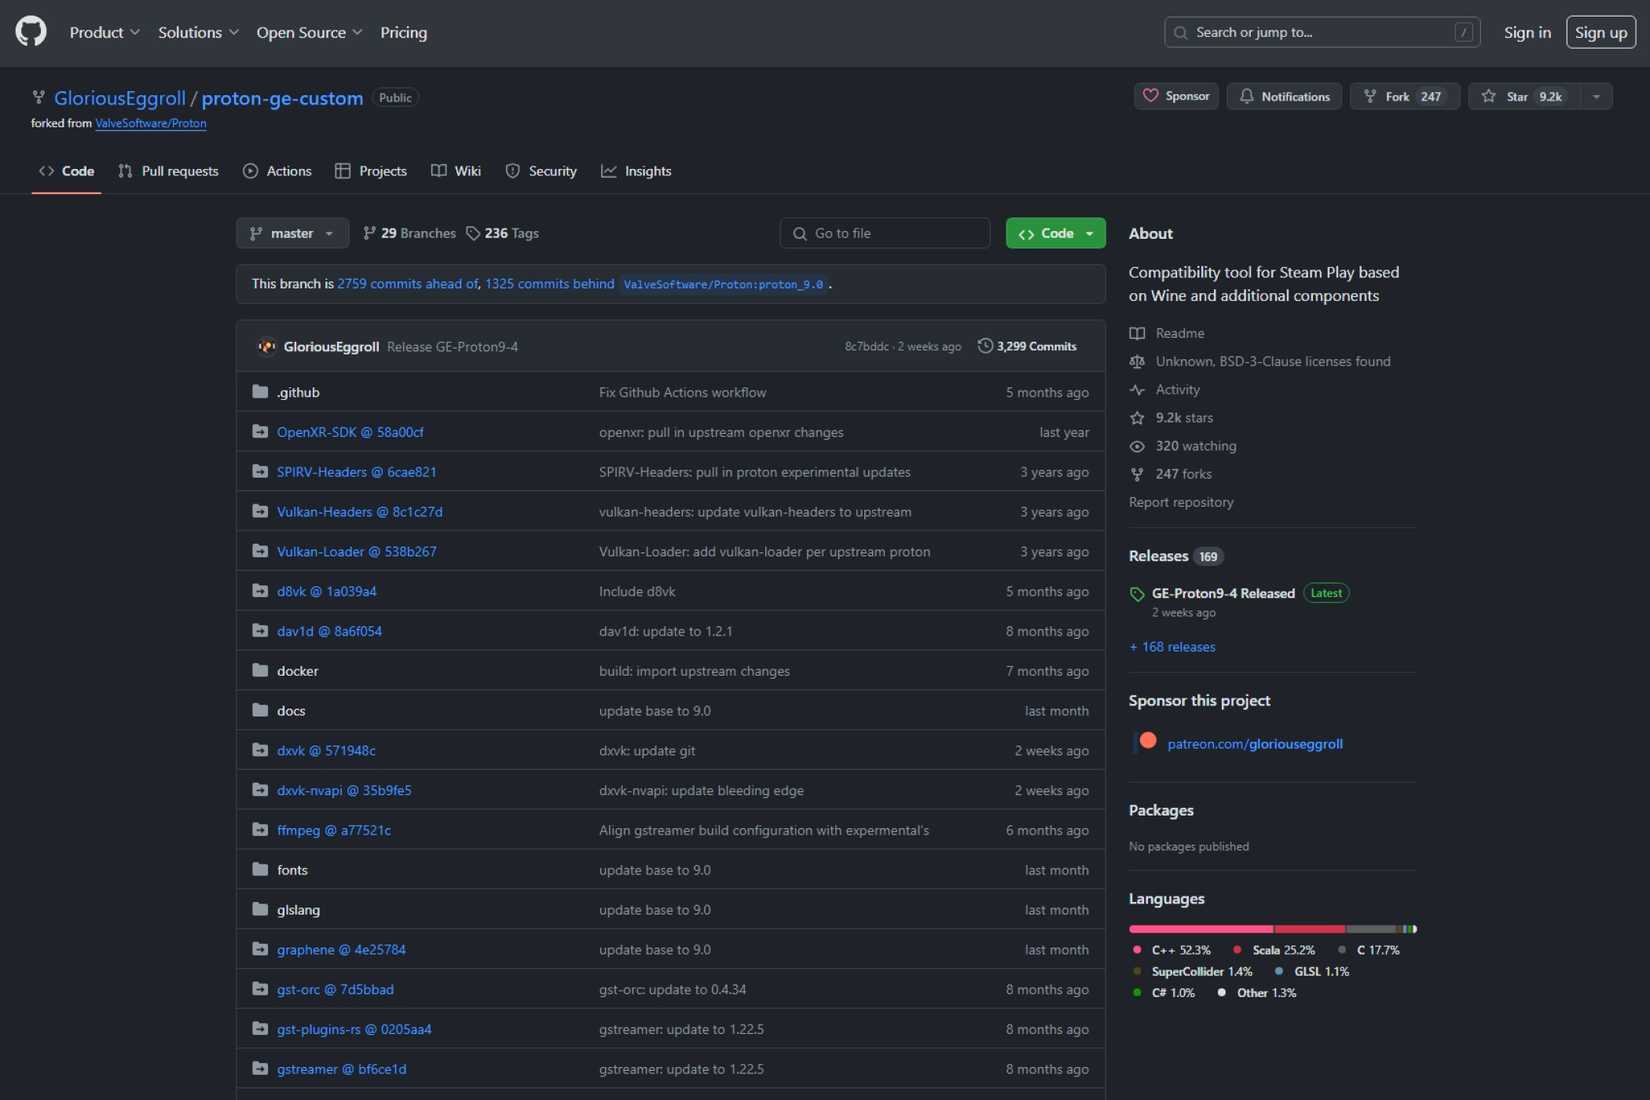Open the Notifications bell
The width and height of the screenshot is (1650, 1100).
tap(1247, 96)
